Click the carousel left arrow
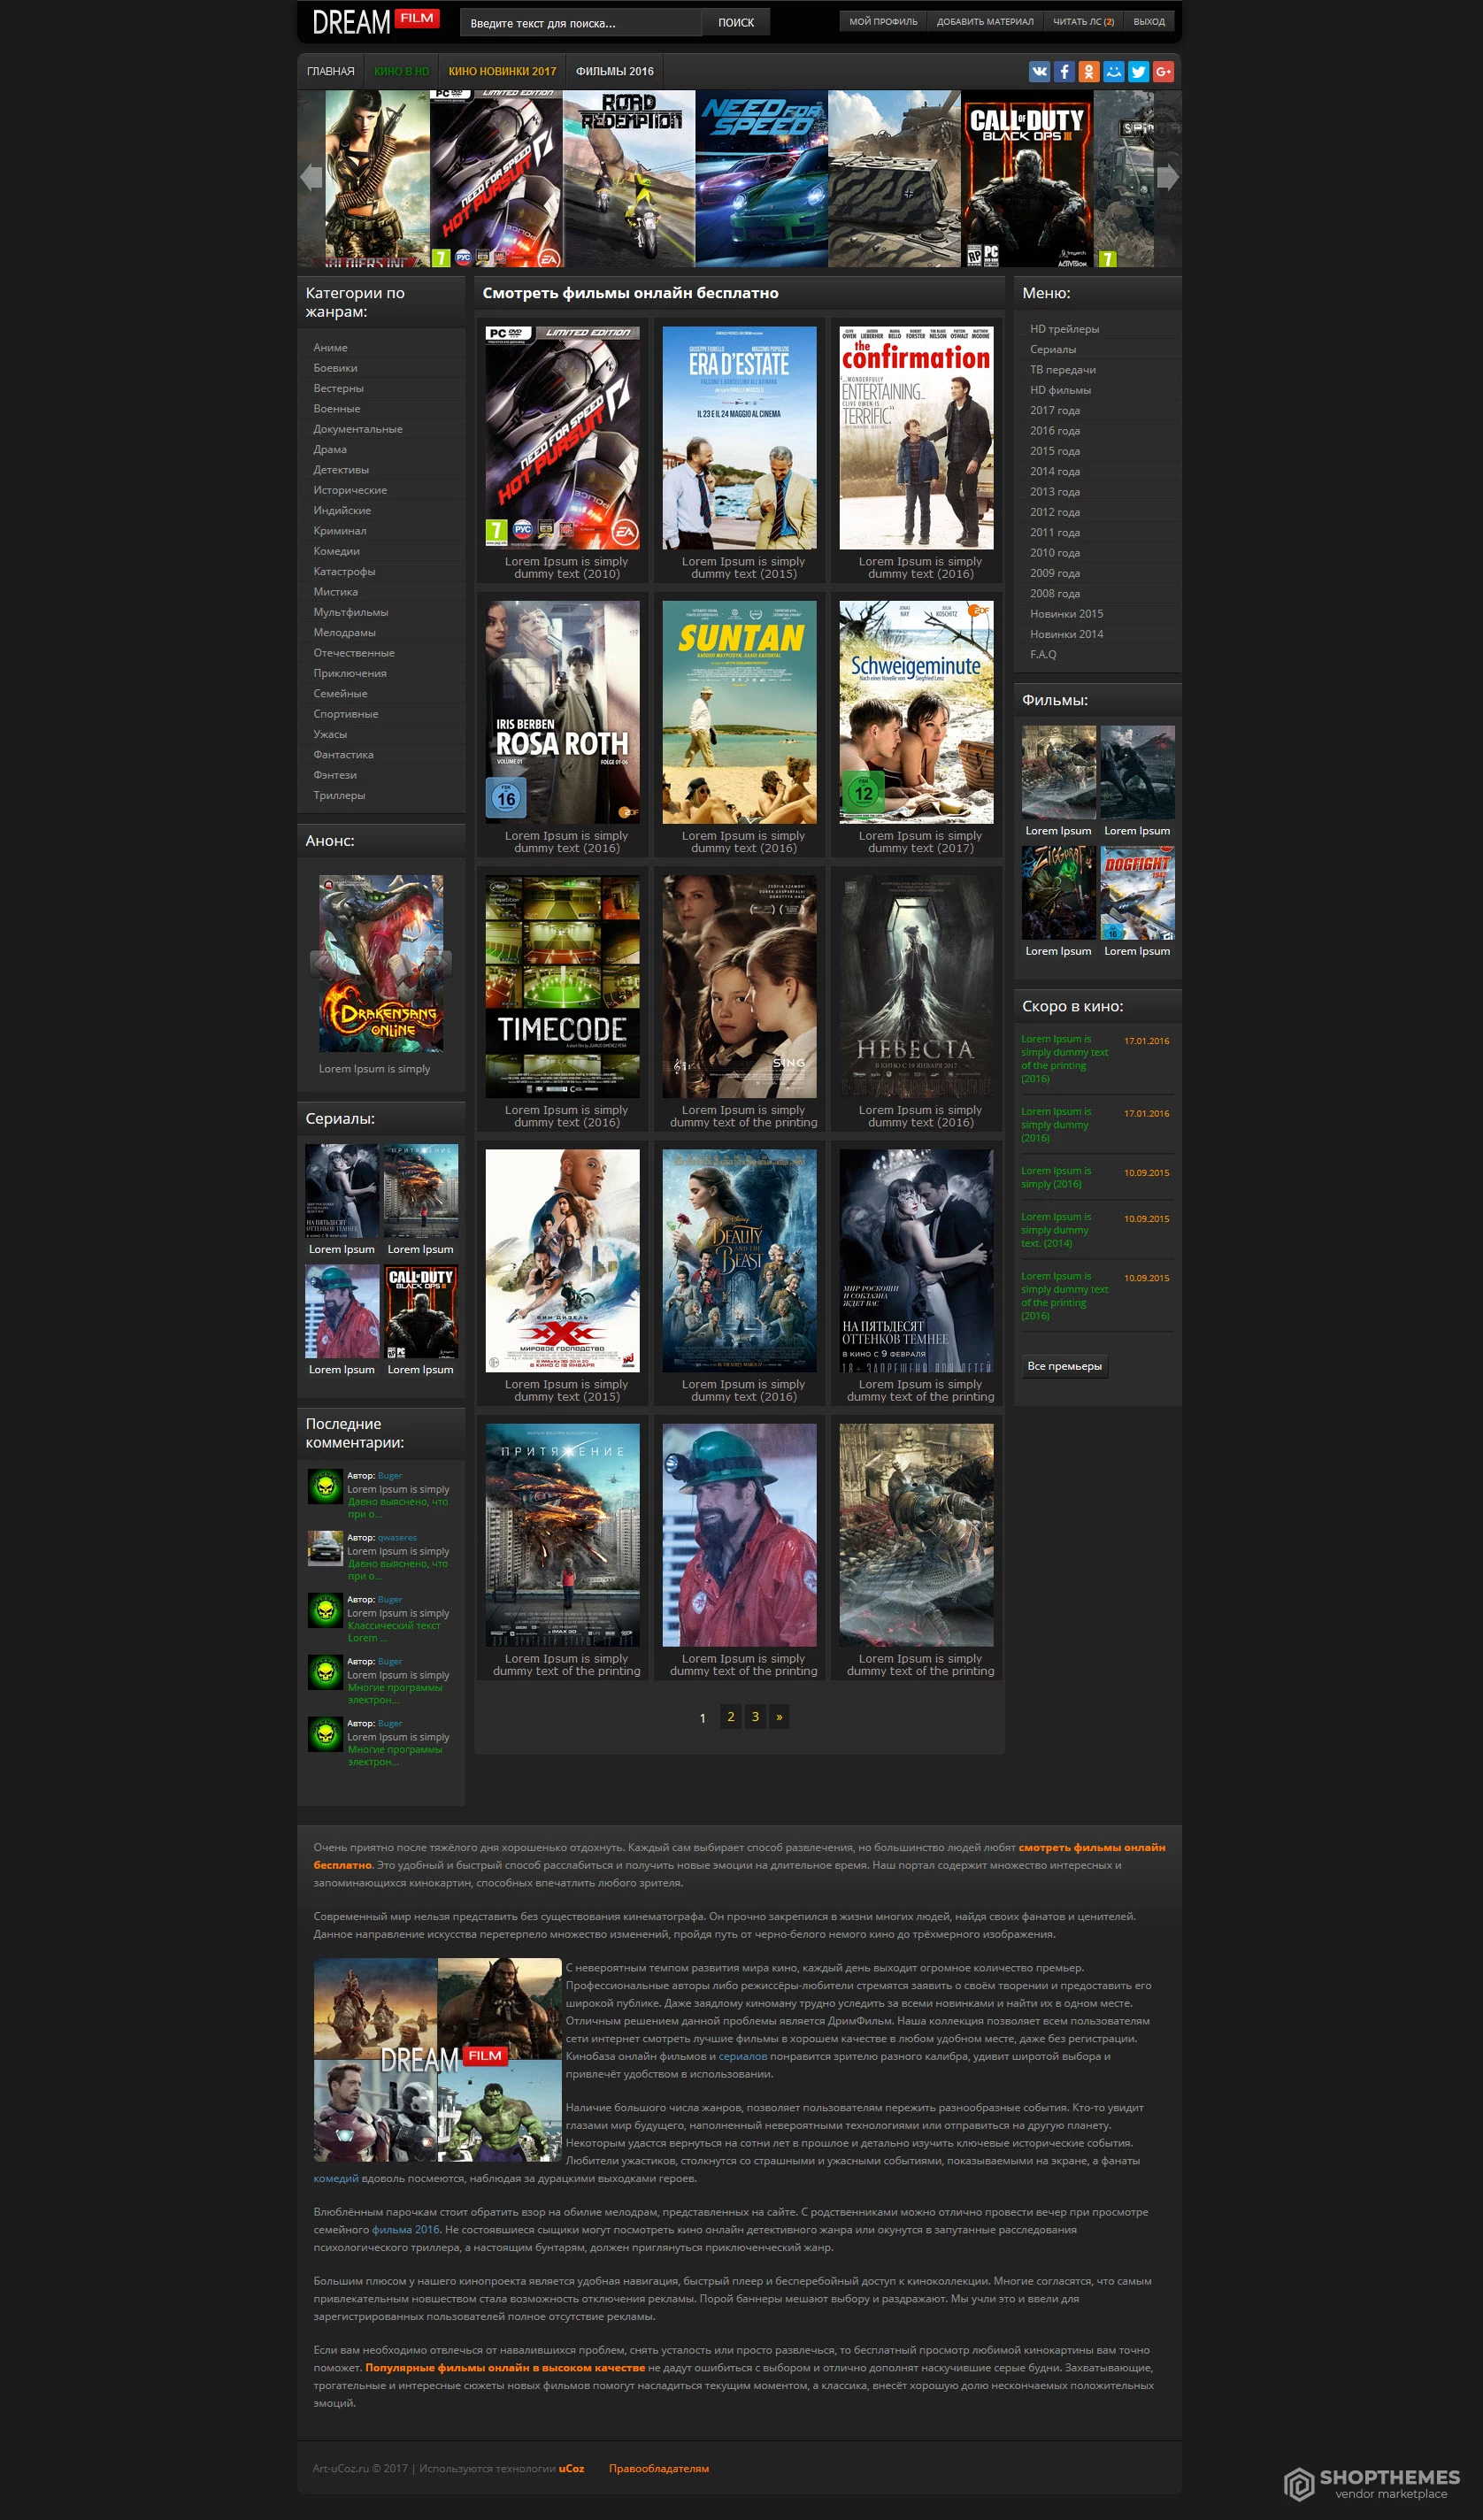The image size is (1483, 2520). point(311,177)
